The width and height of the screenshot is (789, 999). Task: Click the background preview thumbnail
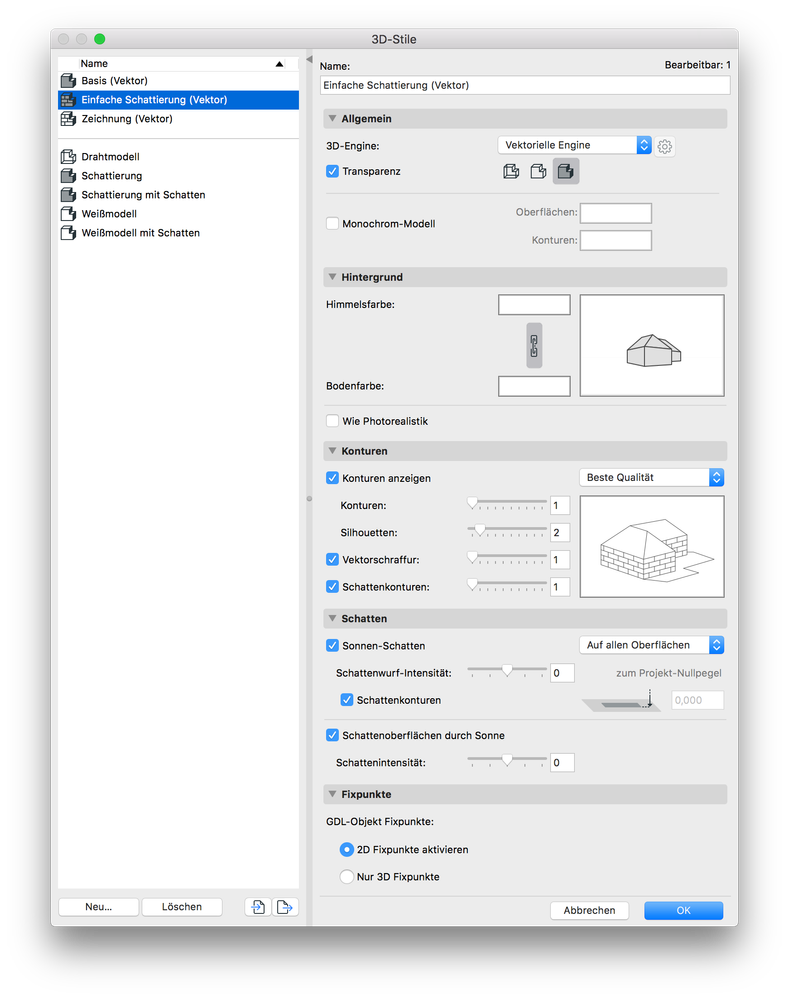pyautogui.click(x=652, y=345)
